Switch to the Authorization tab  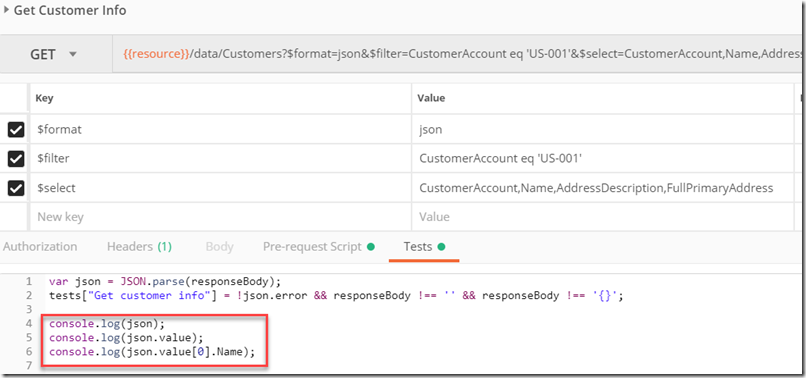(x=40, y=247)
